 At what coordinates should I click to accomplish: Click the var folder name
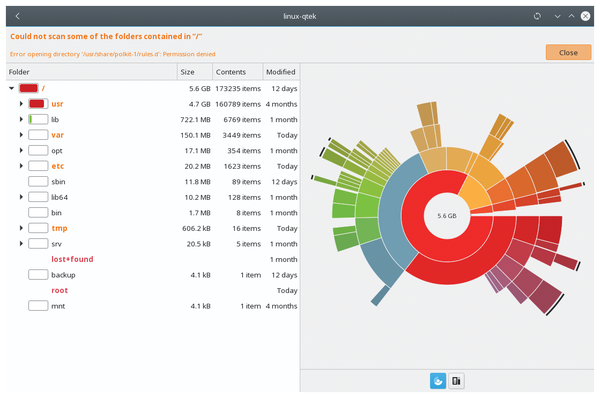pos(57,135)
